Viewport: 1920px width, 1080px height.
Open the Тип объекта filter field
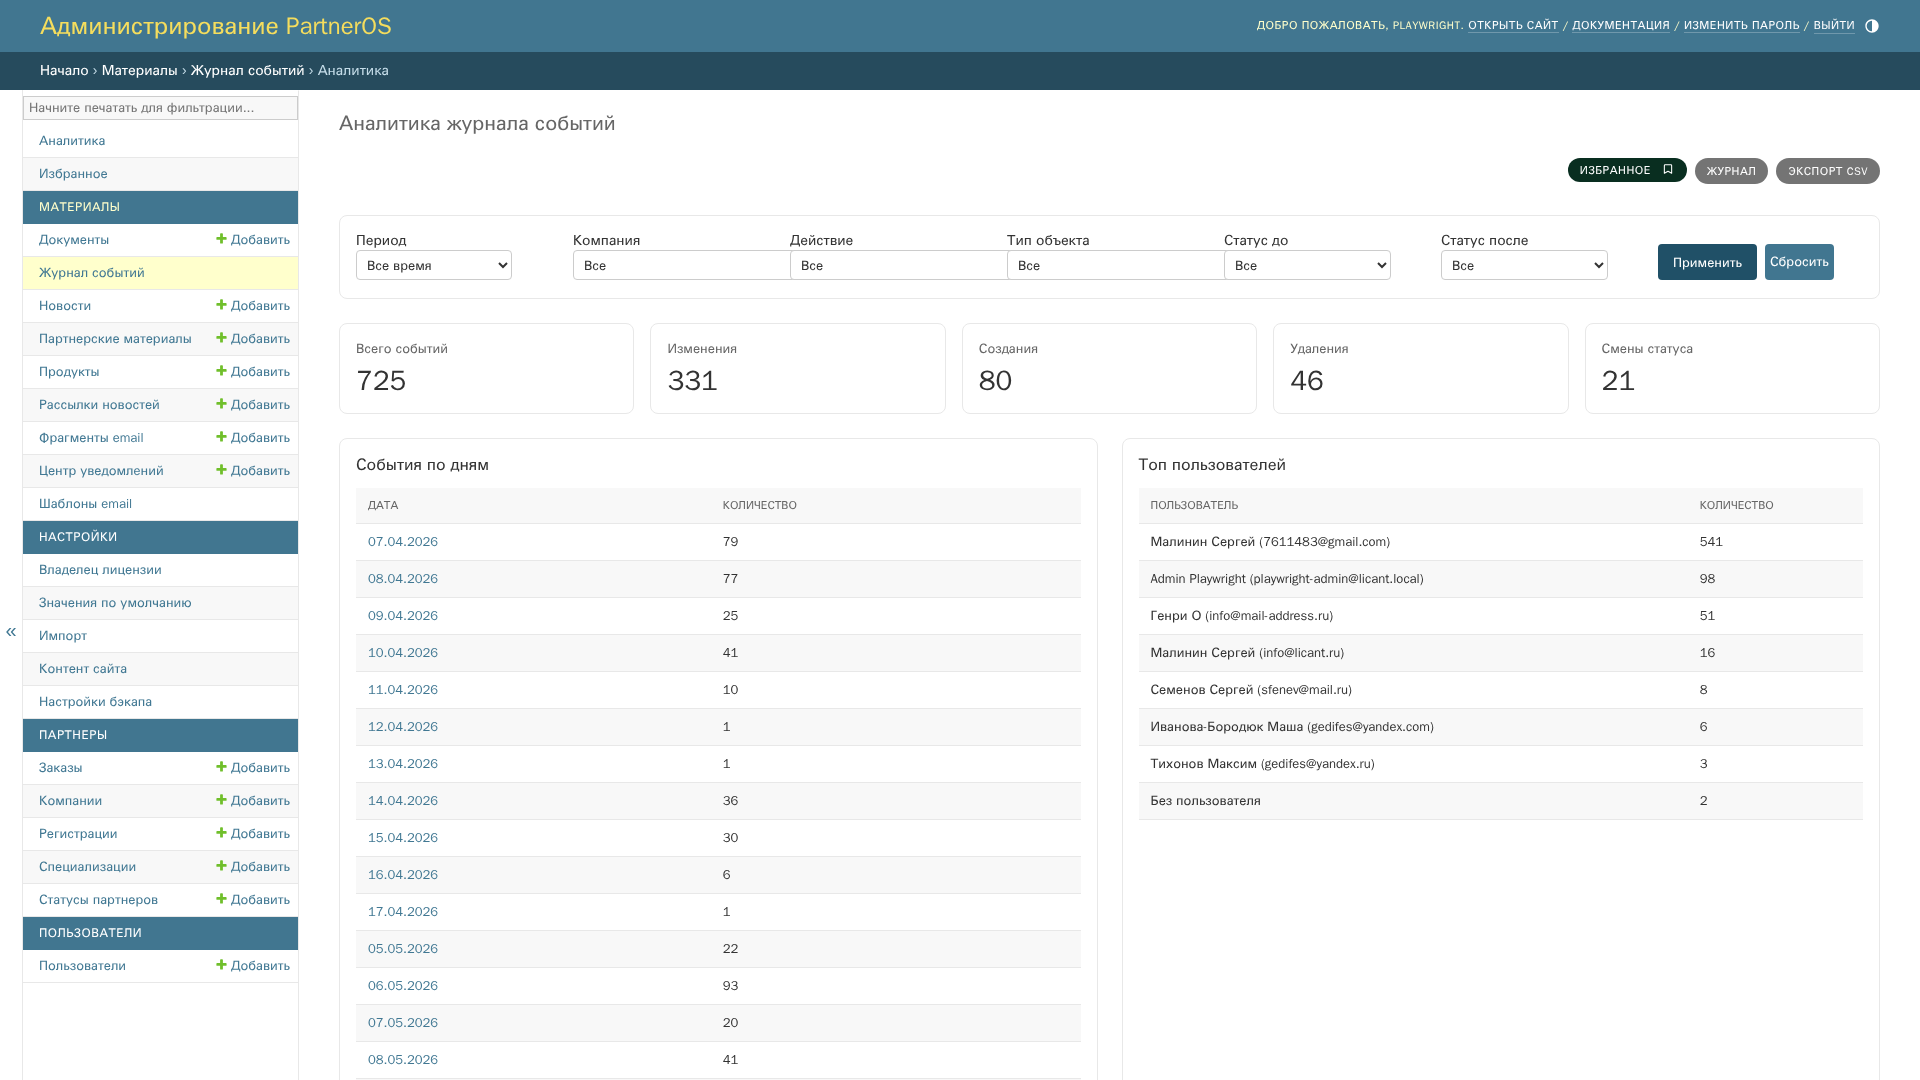1115,265
